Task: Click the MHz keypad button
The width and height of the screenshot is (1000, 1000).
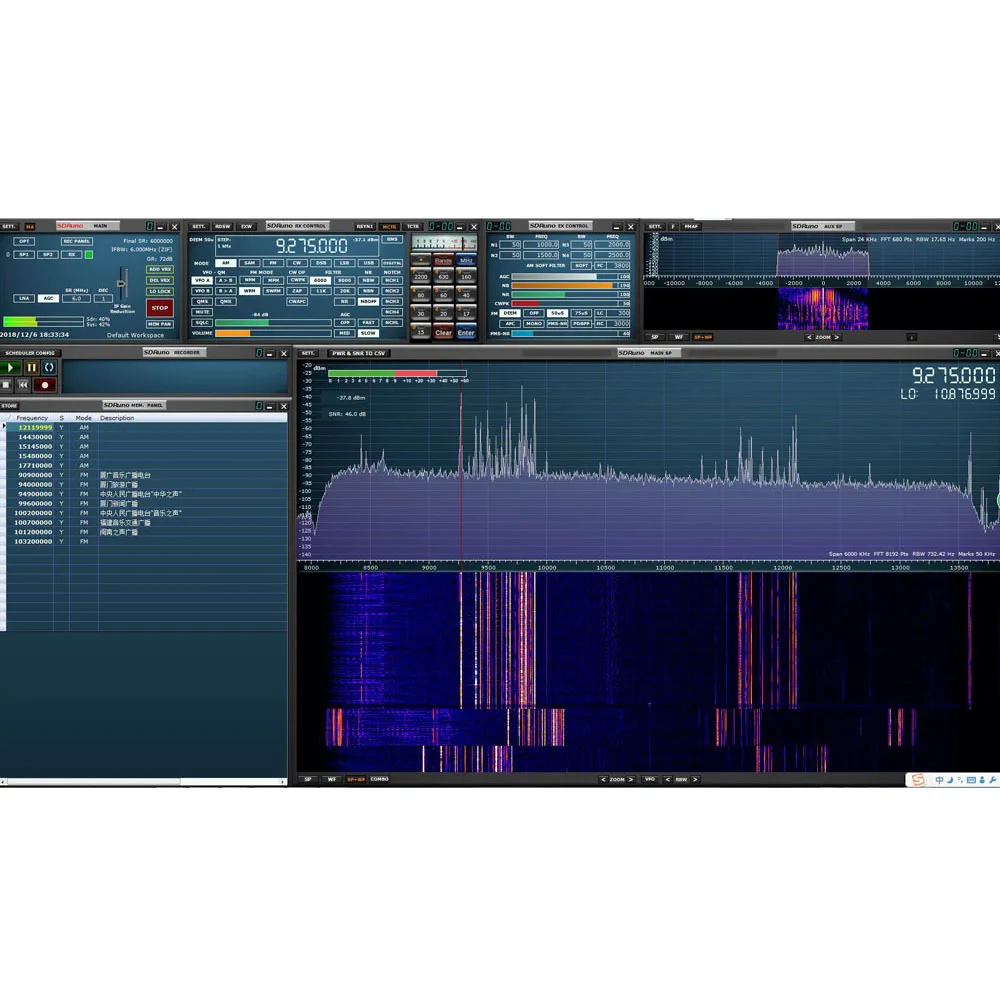Action: pos(466,260)
